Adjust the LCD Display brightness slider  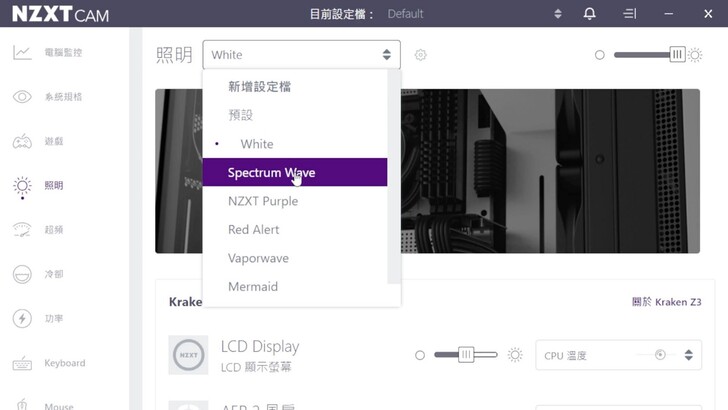(x=466, y=355)
